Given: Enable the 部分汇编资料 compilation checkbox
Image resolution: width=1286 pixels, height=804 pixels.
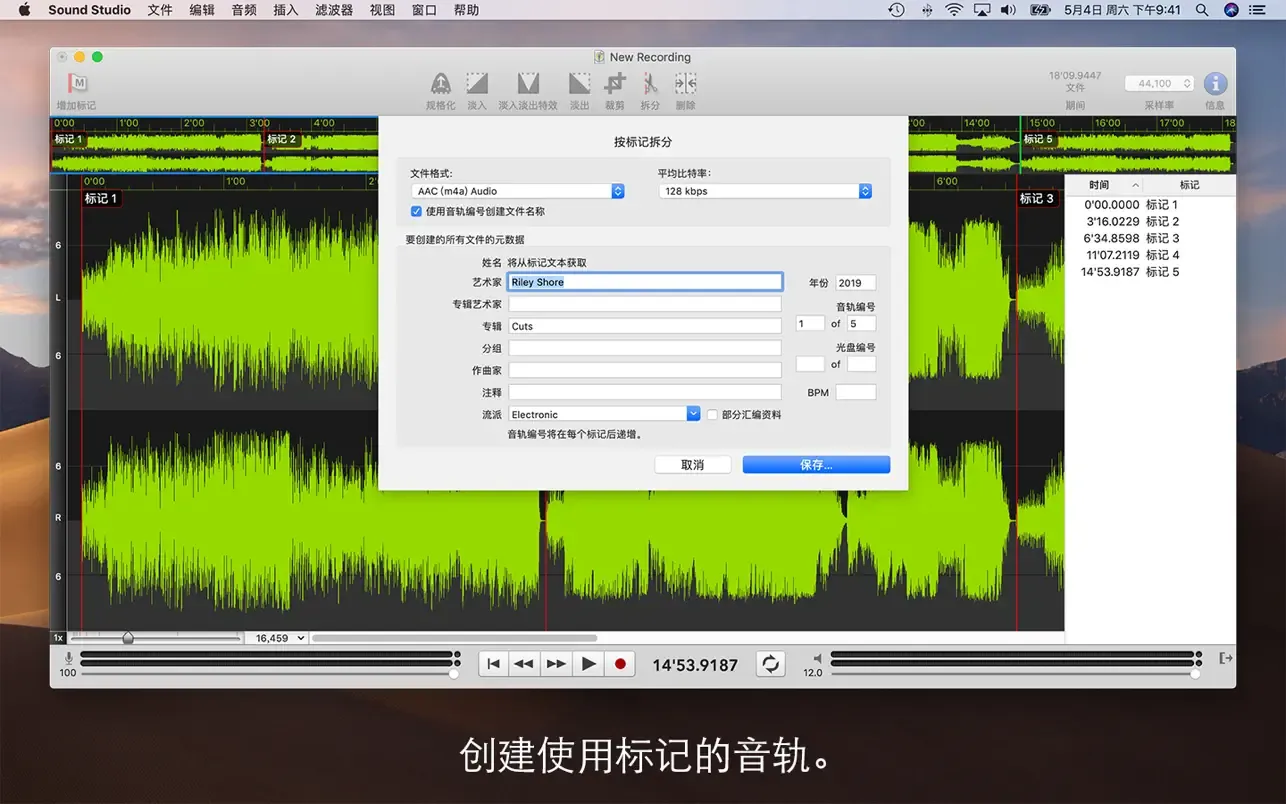Looking at the screenshot, I should coord(712,414).
